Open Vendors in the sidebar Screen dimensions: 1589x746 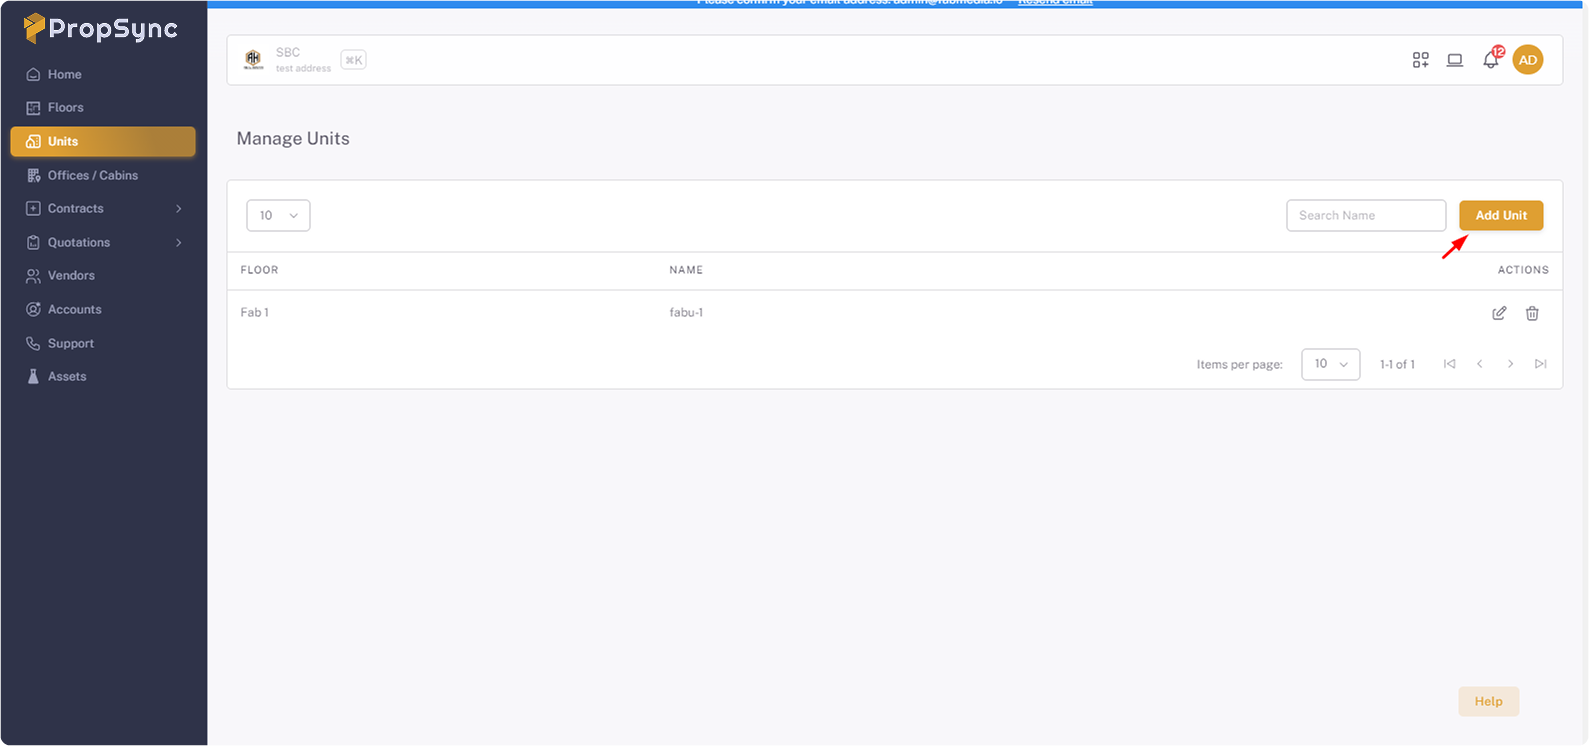[x=102, y=276]
